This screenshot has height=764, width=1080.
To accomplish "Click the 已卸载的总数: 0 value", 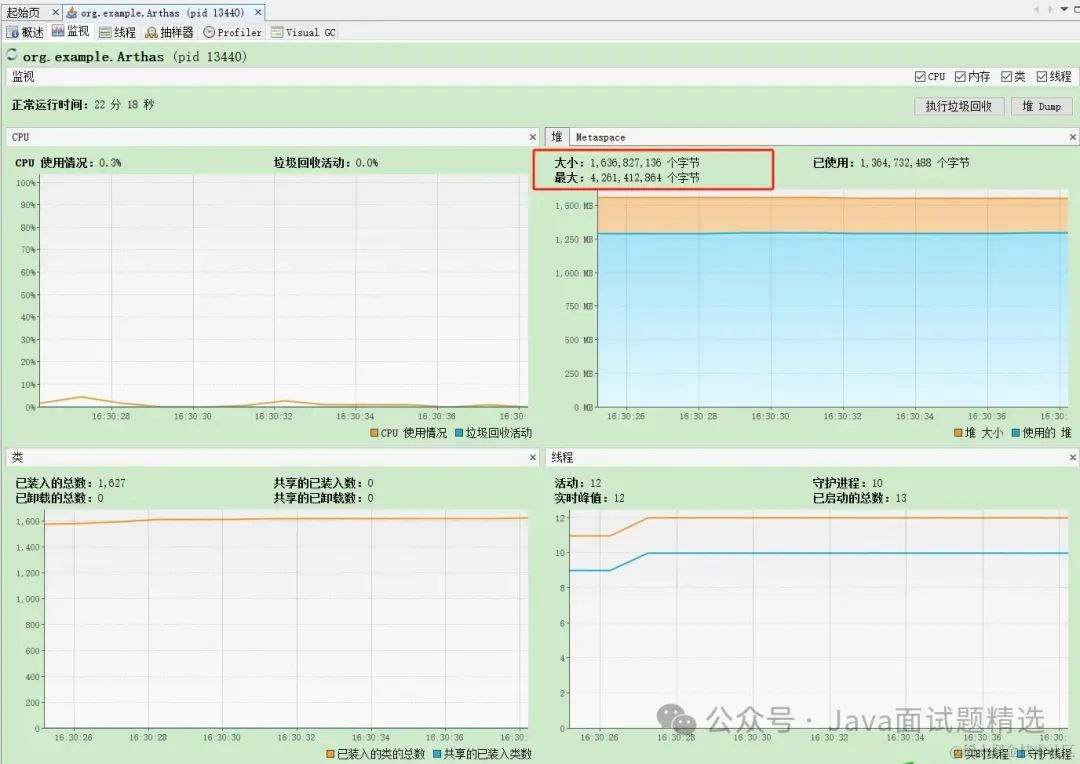I will click(59, 498).
